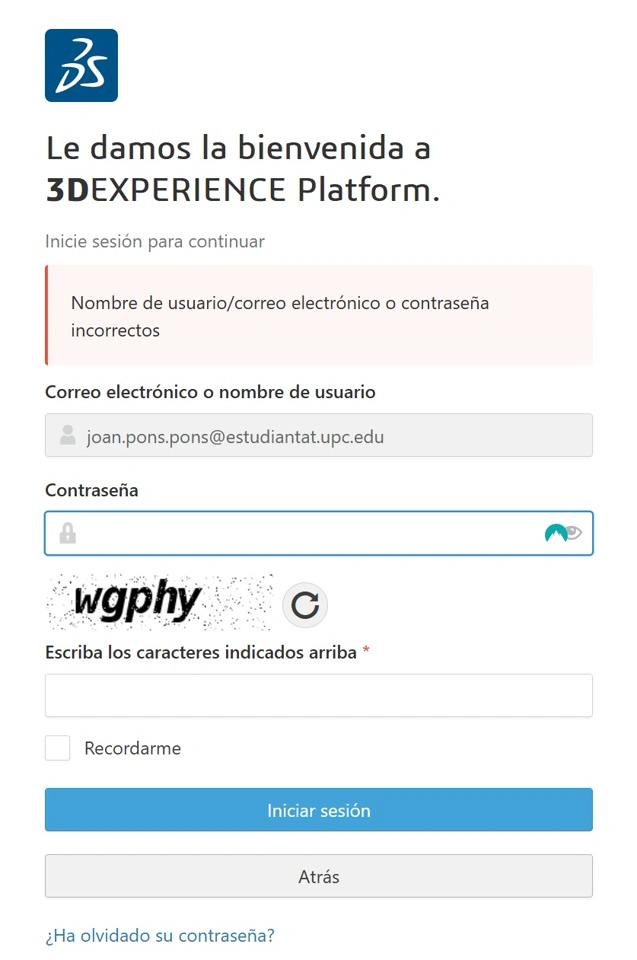Click the 3DEXPERIENCE Platform welcome heading
Image resolution: width=637 pixels, height=960 pixels.
[x=243, y=168]
